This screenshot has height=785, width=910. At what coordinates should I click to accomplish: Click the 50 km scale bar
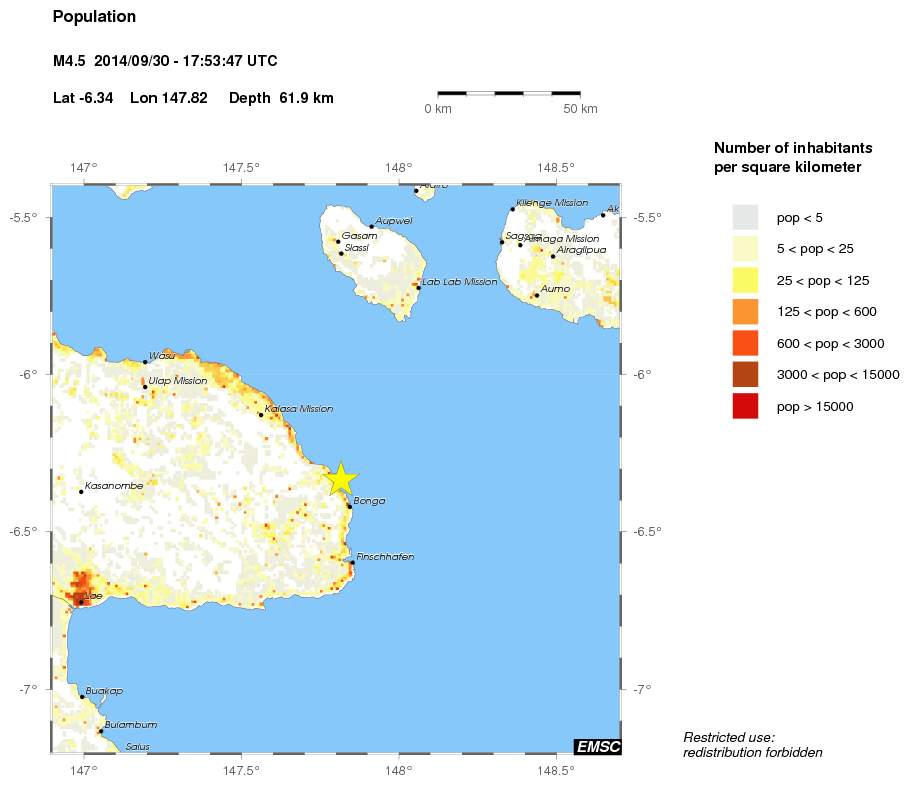click(x=509, y=93)
